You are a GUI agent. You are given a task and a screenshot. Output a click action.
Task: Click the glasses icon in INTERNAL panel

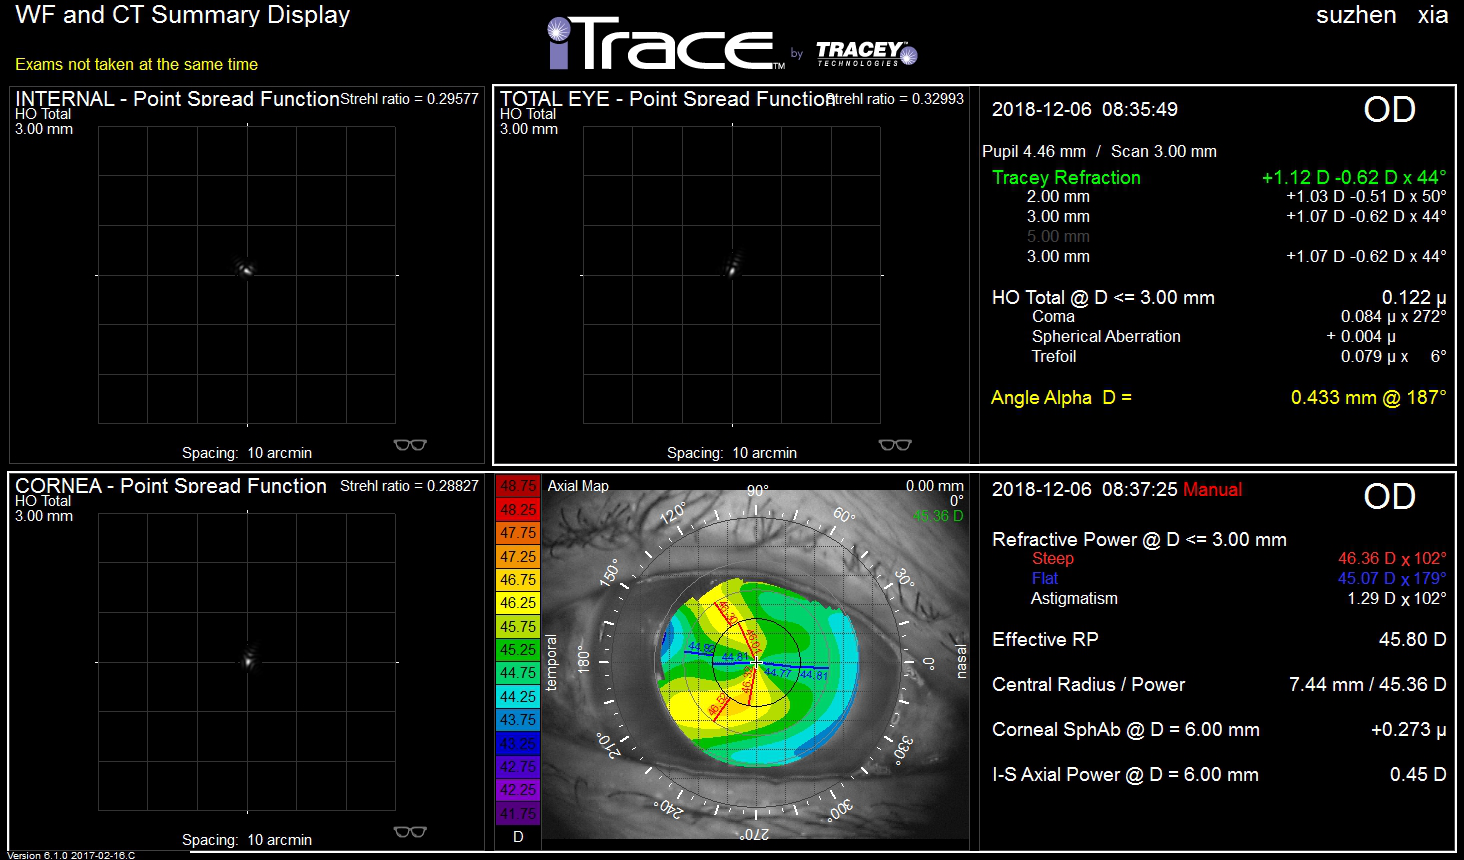(410, 445)
